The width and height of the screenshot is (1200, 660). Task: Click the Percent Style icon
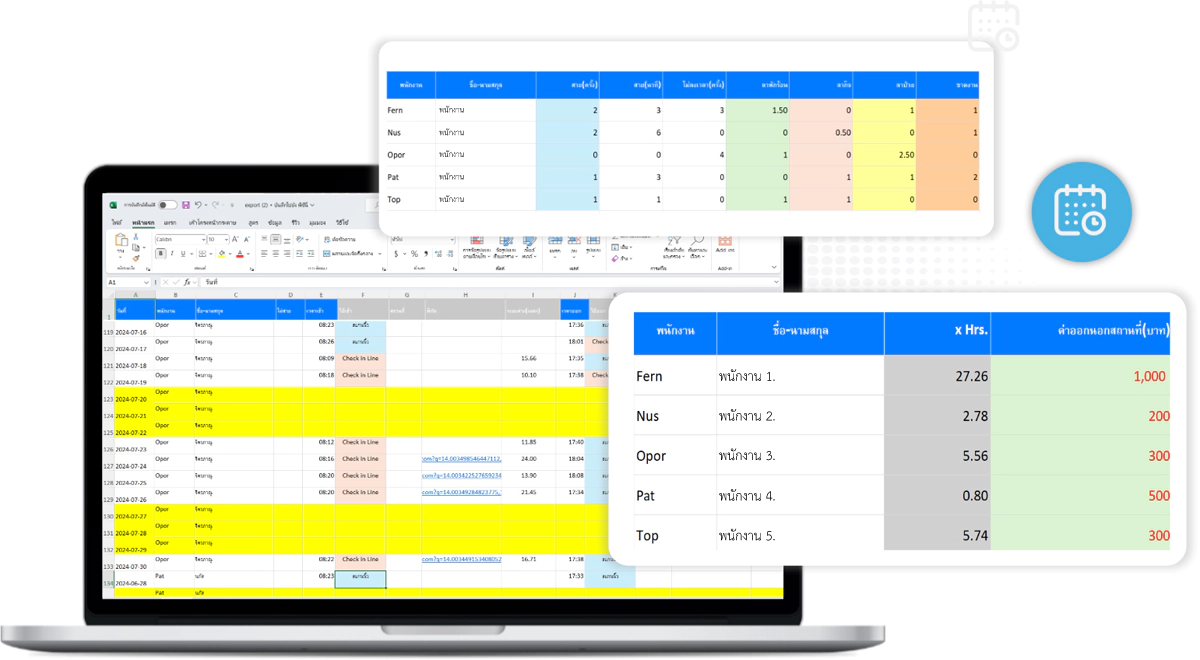click(x=414, y=254)
